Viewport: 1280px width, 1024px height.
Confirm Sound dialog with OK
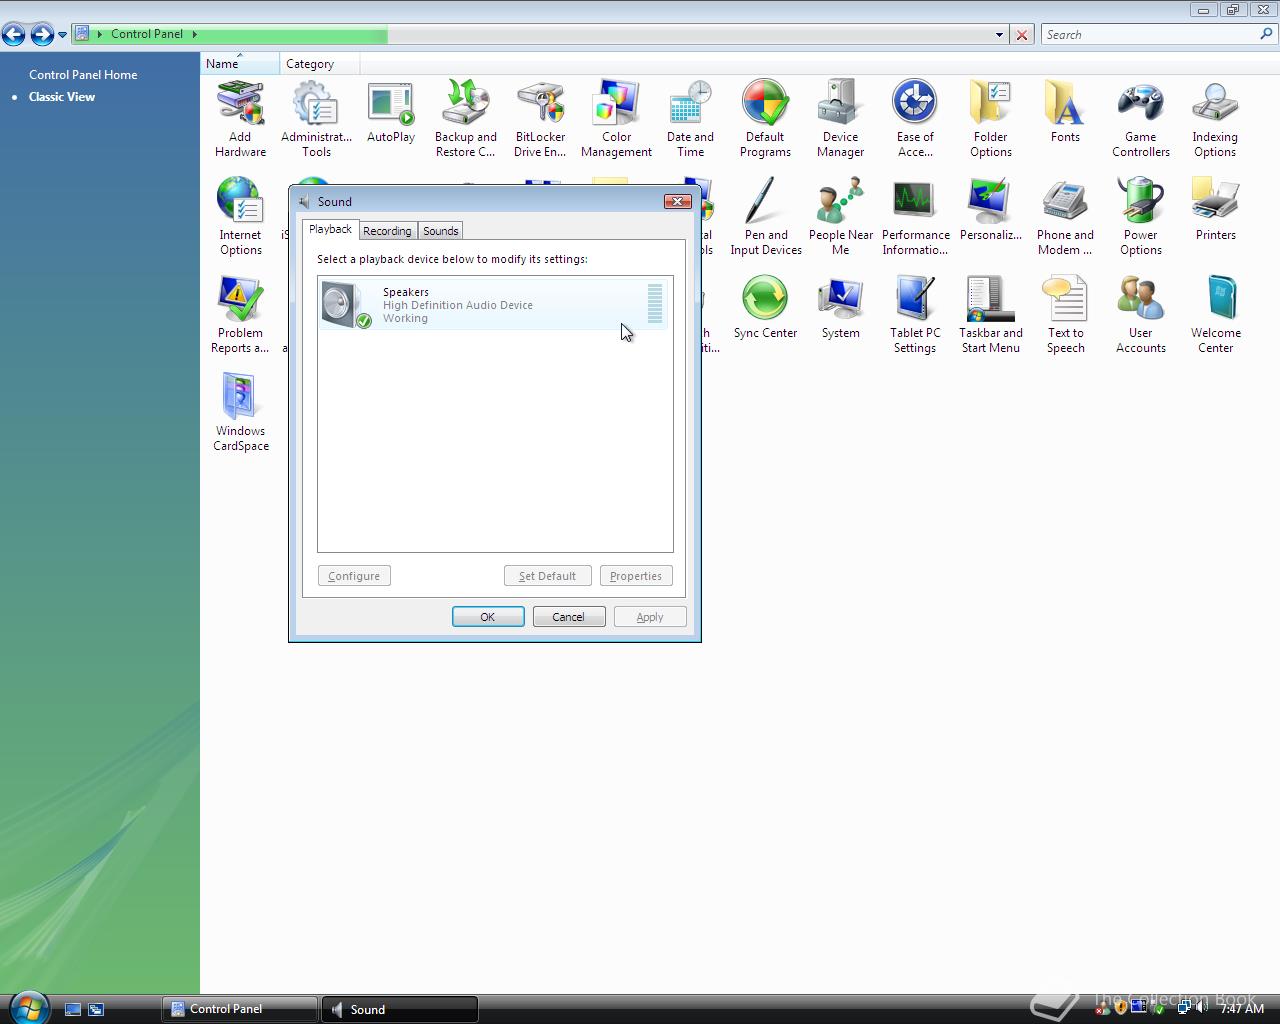(x=488, y=617)
